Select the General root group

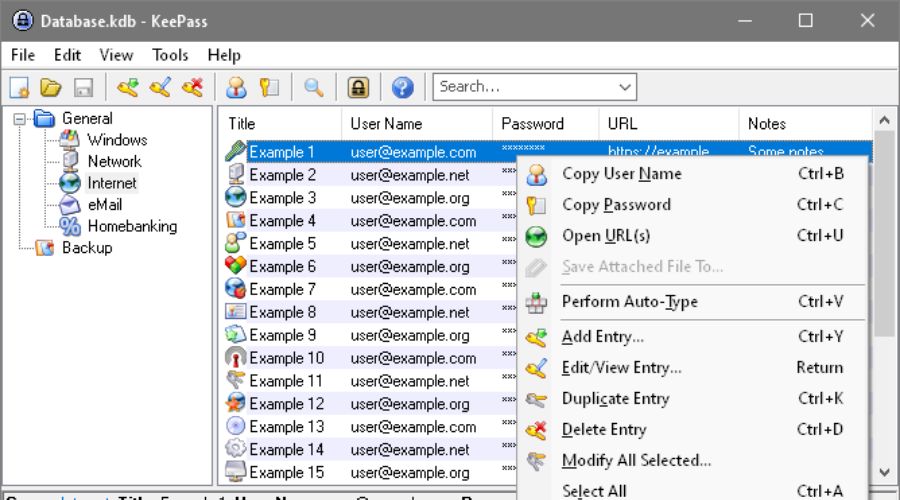coord(87,118)
